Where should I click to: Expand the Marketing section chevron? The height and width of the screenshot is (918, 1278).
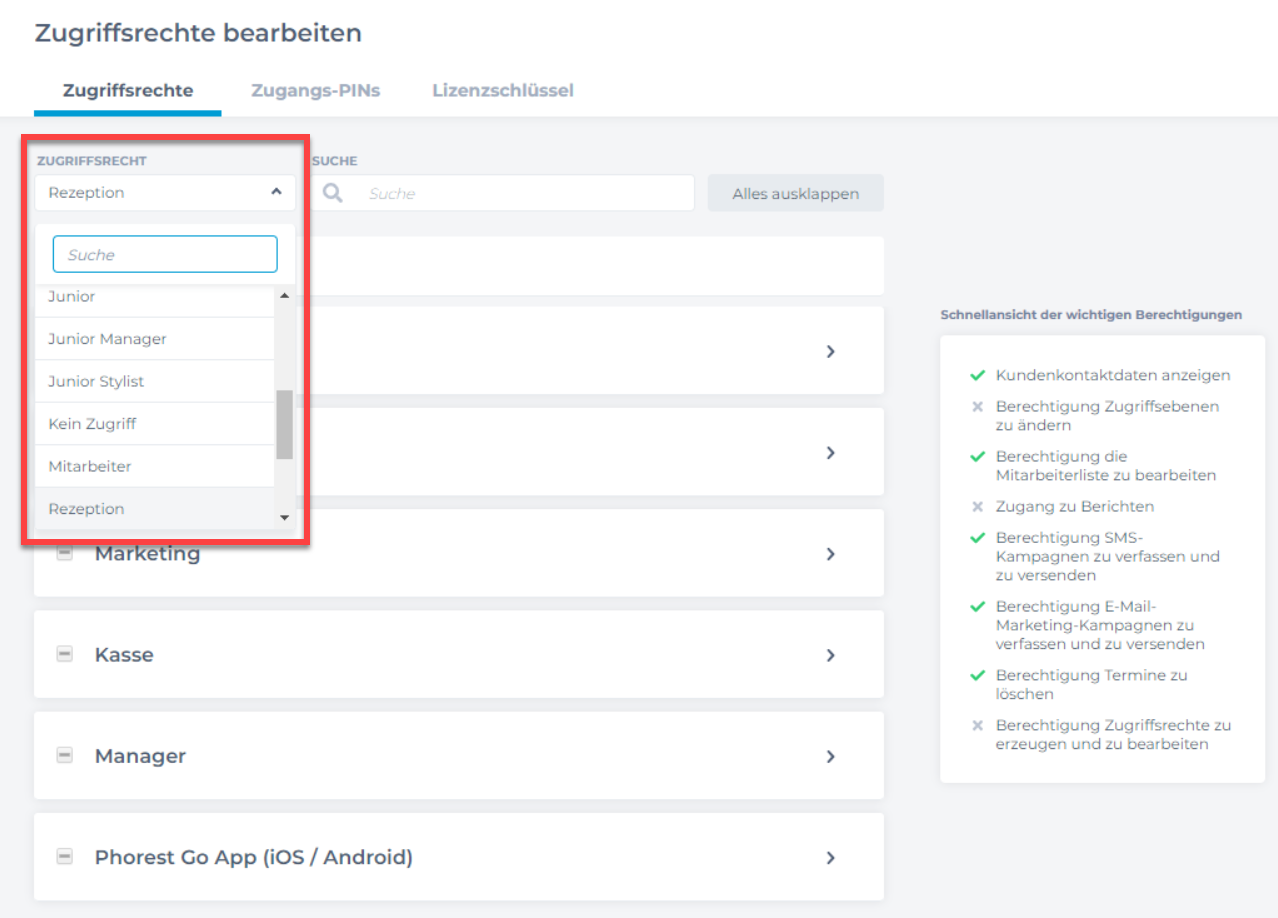coord(830,554)
